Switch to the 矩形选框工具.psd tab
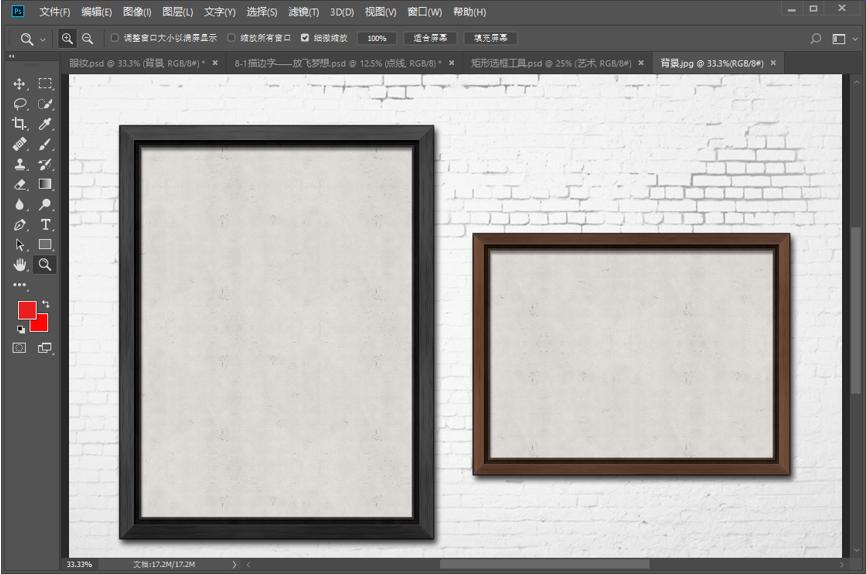Viewport: 866px width, 574px height. tap(551, 64)
